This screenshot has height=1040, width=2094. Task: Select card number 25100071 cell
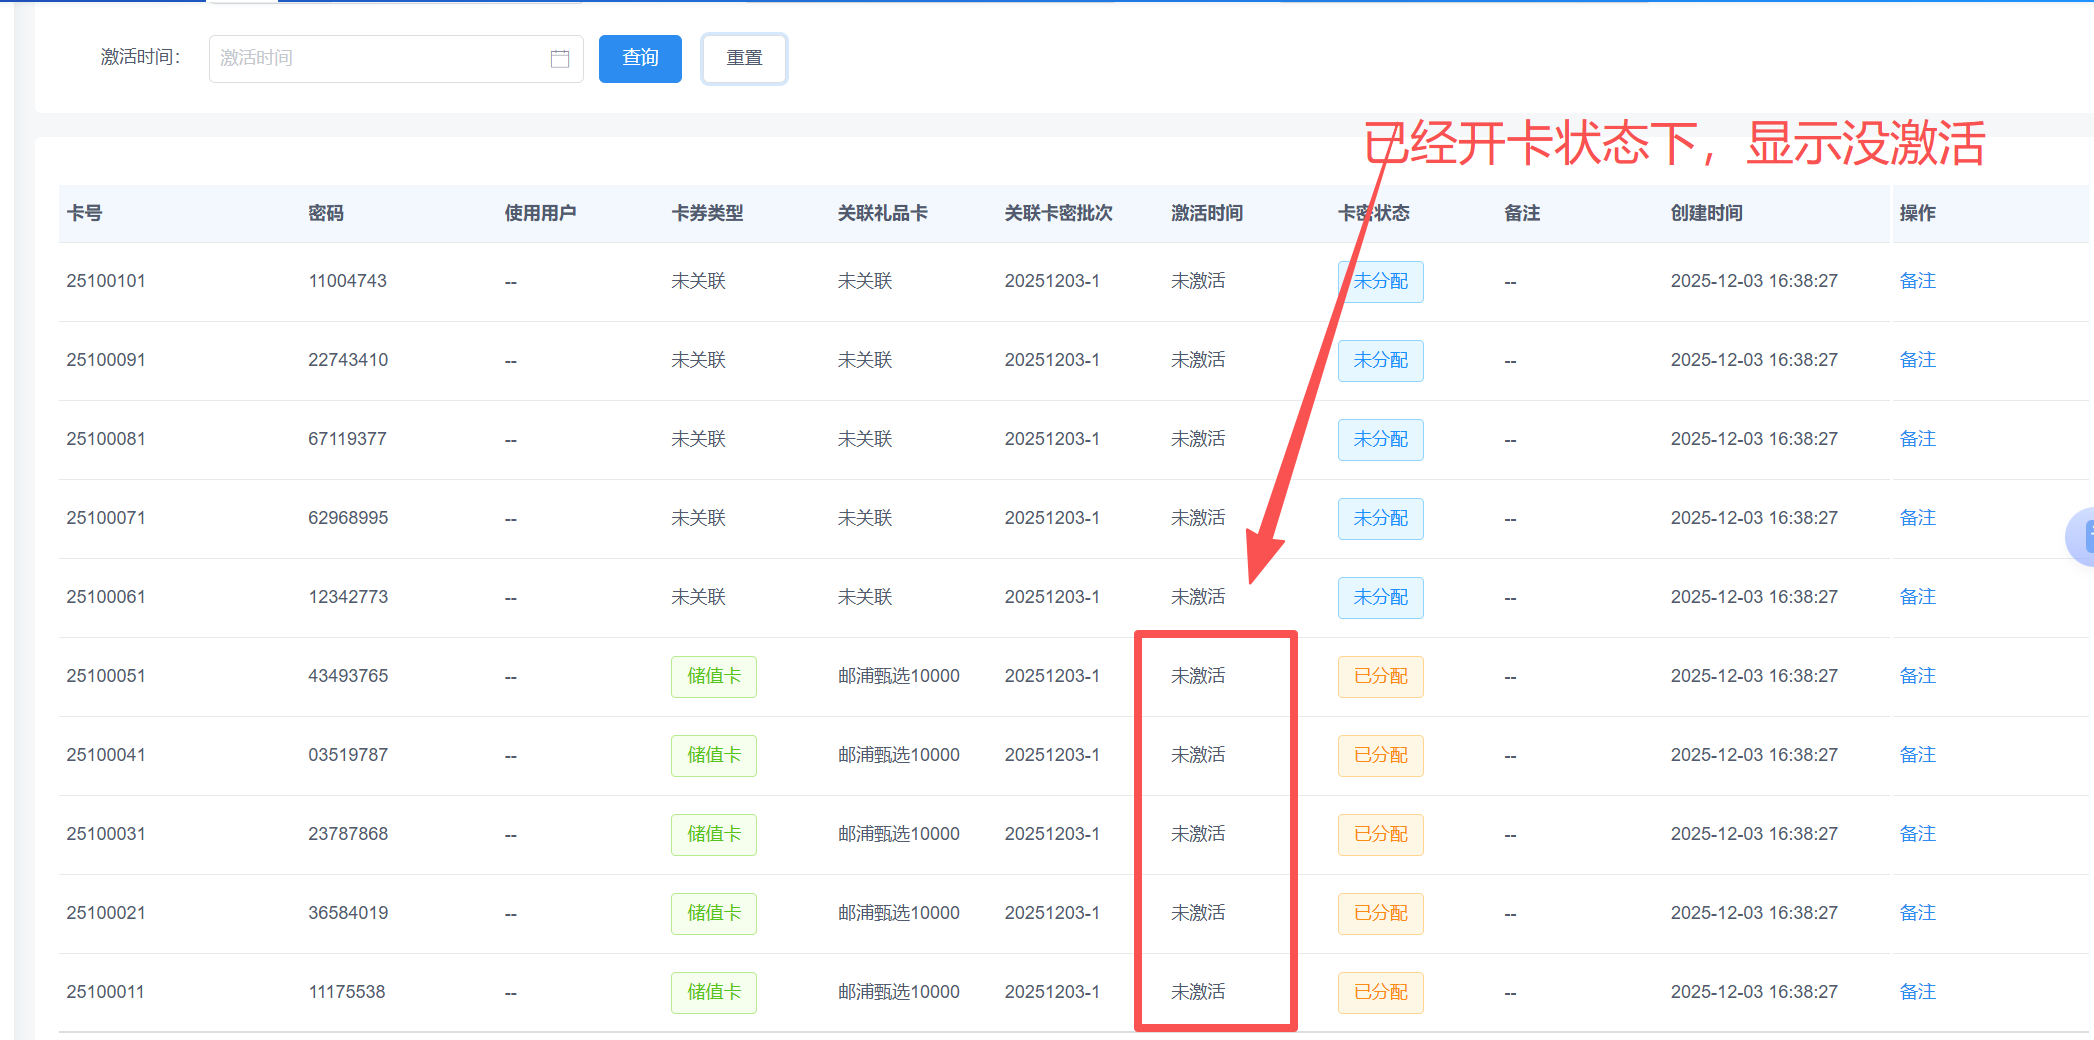pos(106,518)
